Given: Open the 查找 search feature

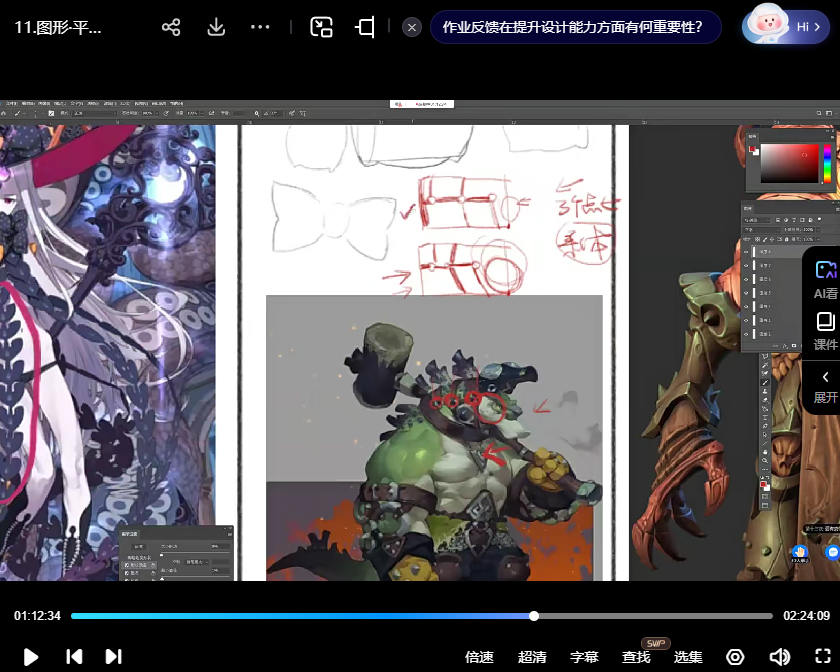Looking at the screenshot, I should coord(636,657).
